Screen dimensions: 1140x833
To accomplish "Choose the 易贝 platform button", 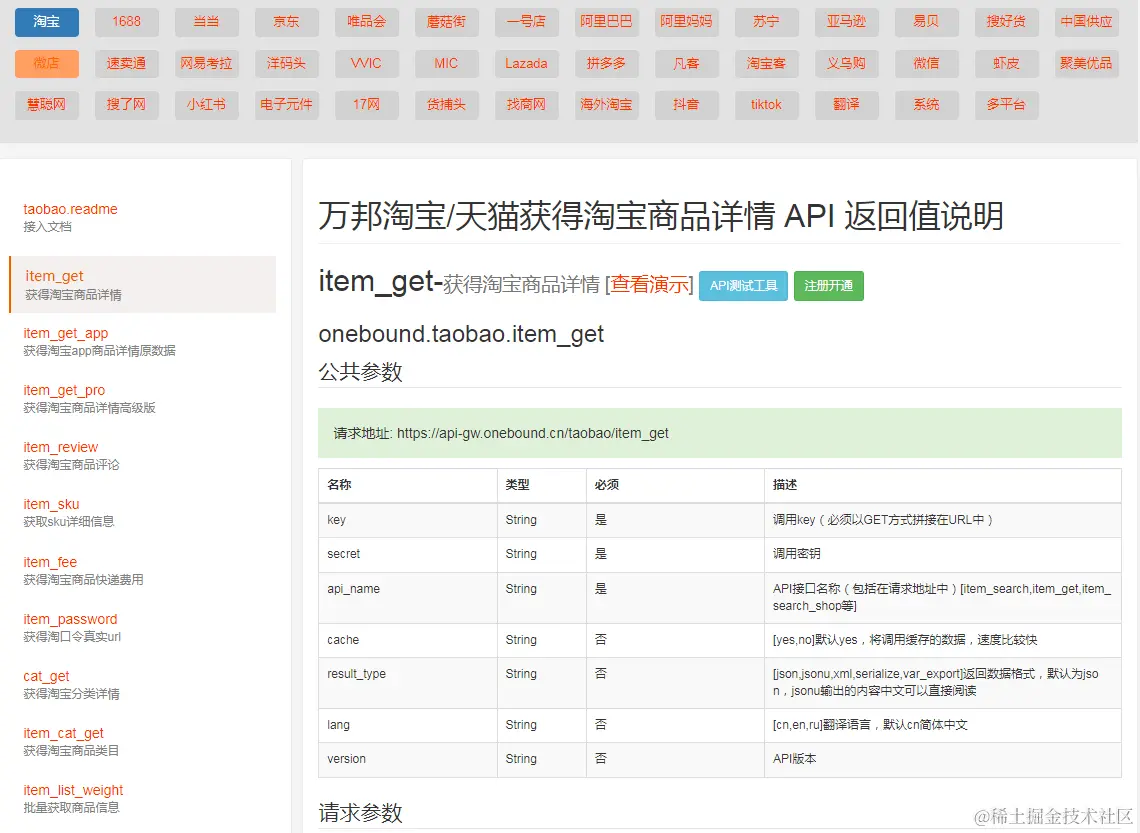I will (x=926, y=22).
